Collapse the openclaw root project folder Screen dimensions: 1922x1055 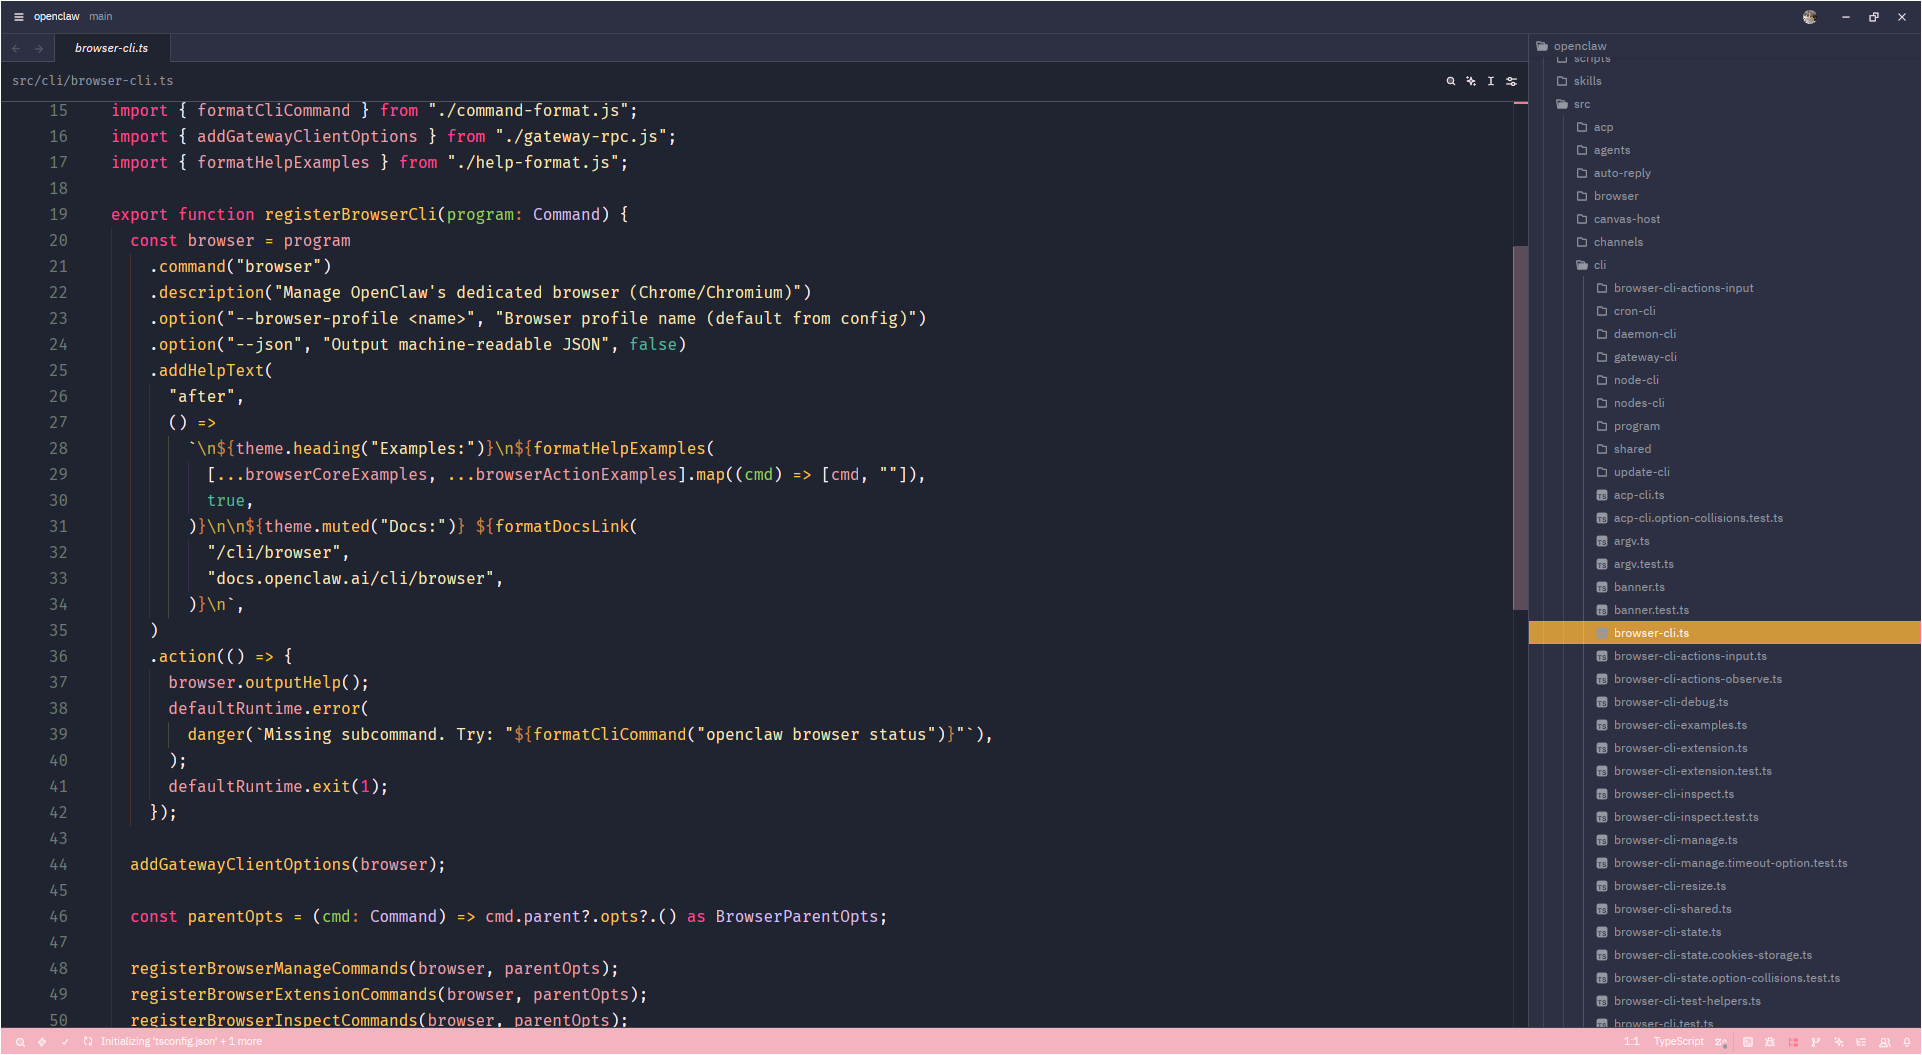(1725, 46)
